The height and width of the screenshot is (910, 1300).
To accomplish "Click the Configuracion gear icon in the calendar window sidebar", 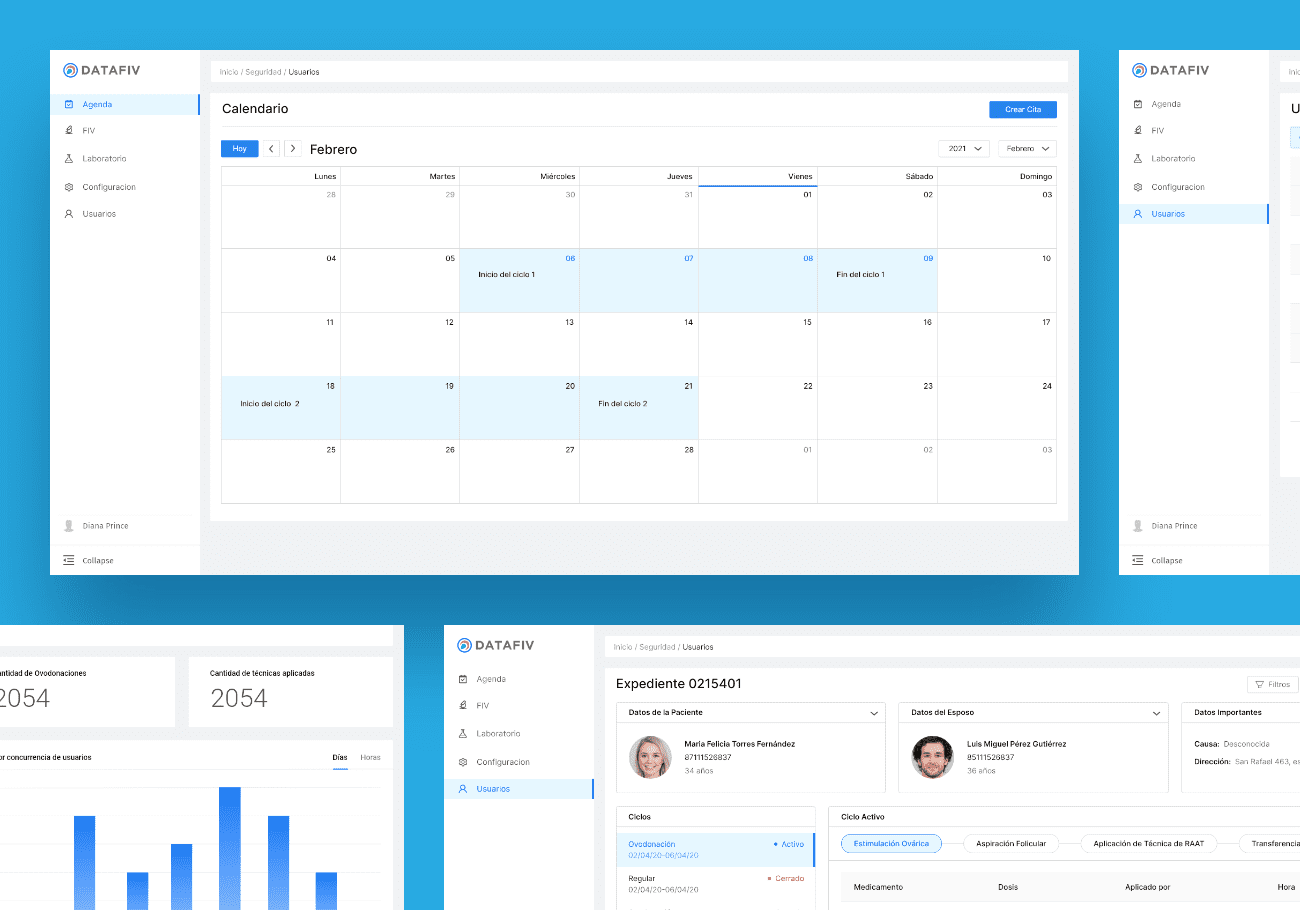I will point(69,187).
